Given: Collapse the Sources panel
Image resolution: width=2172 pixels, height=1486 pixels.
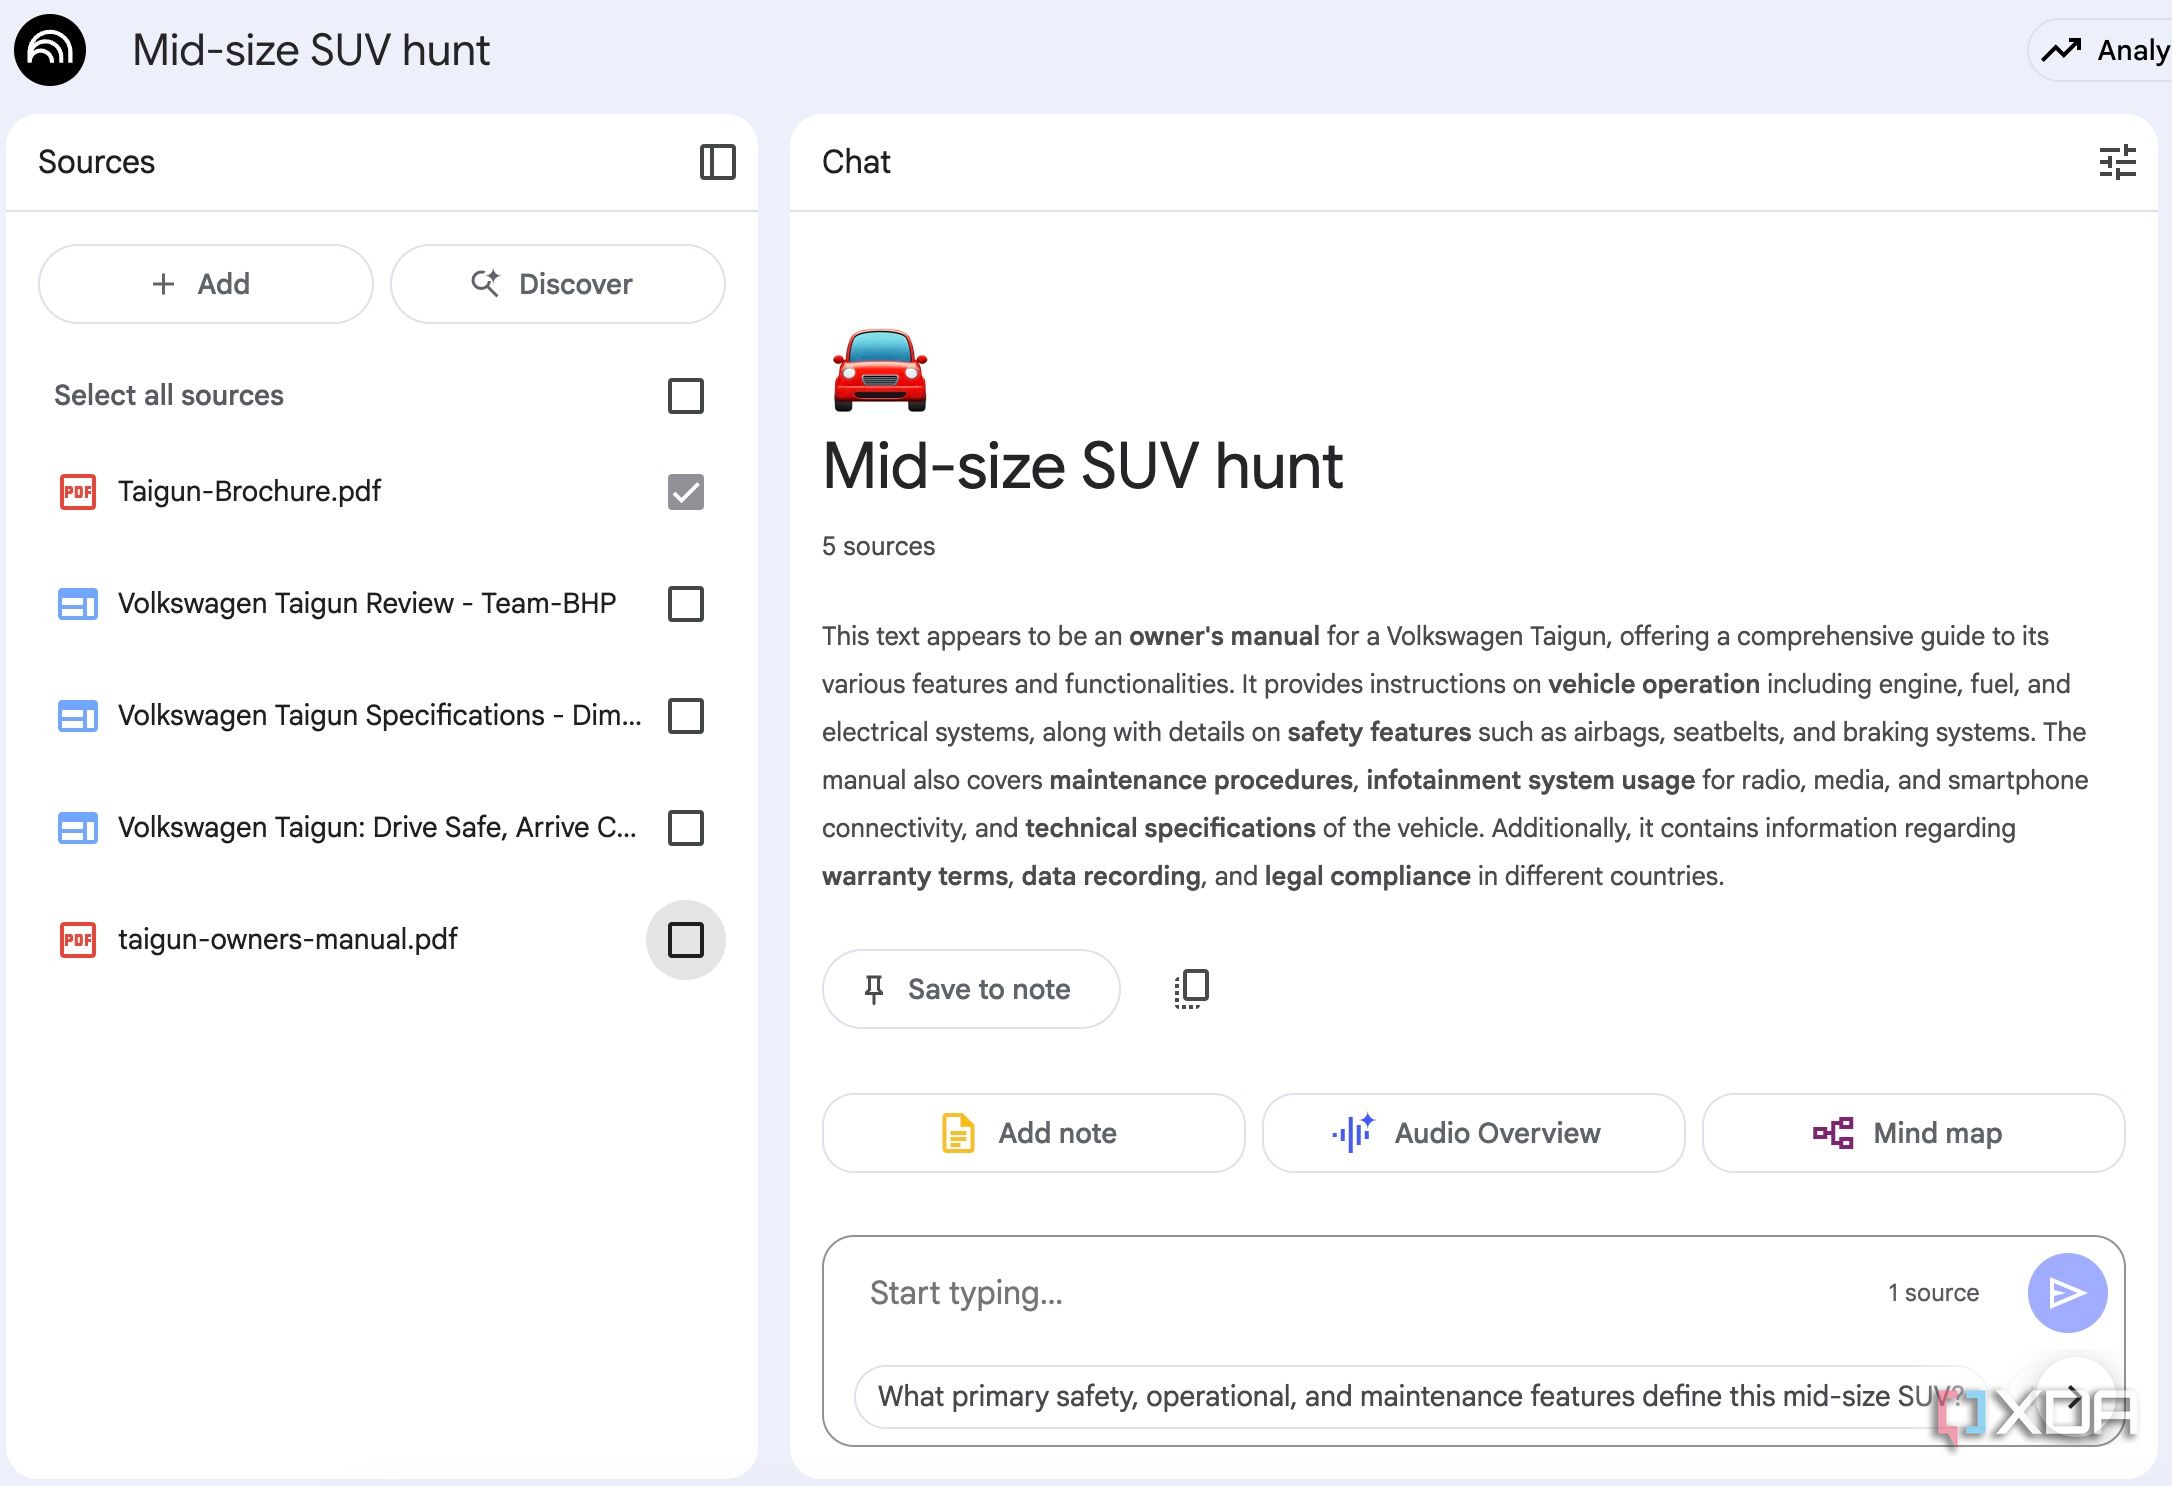Looking at the screenshot, I should (718, 162).
